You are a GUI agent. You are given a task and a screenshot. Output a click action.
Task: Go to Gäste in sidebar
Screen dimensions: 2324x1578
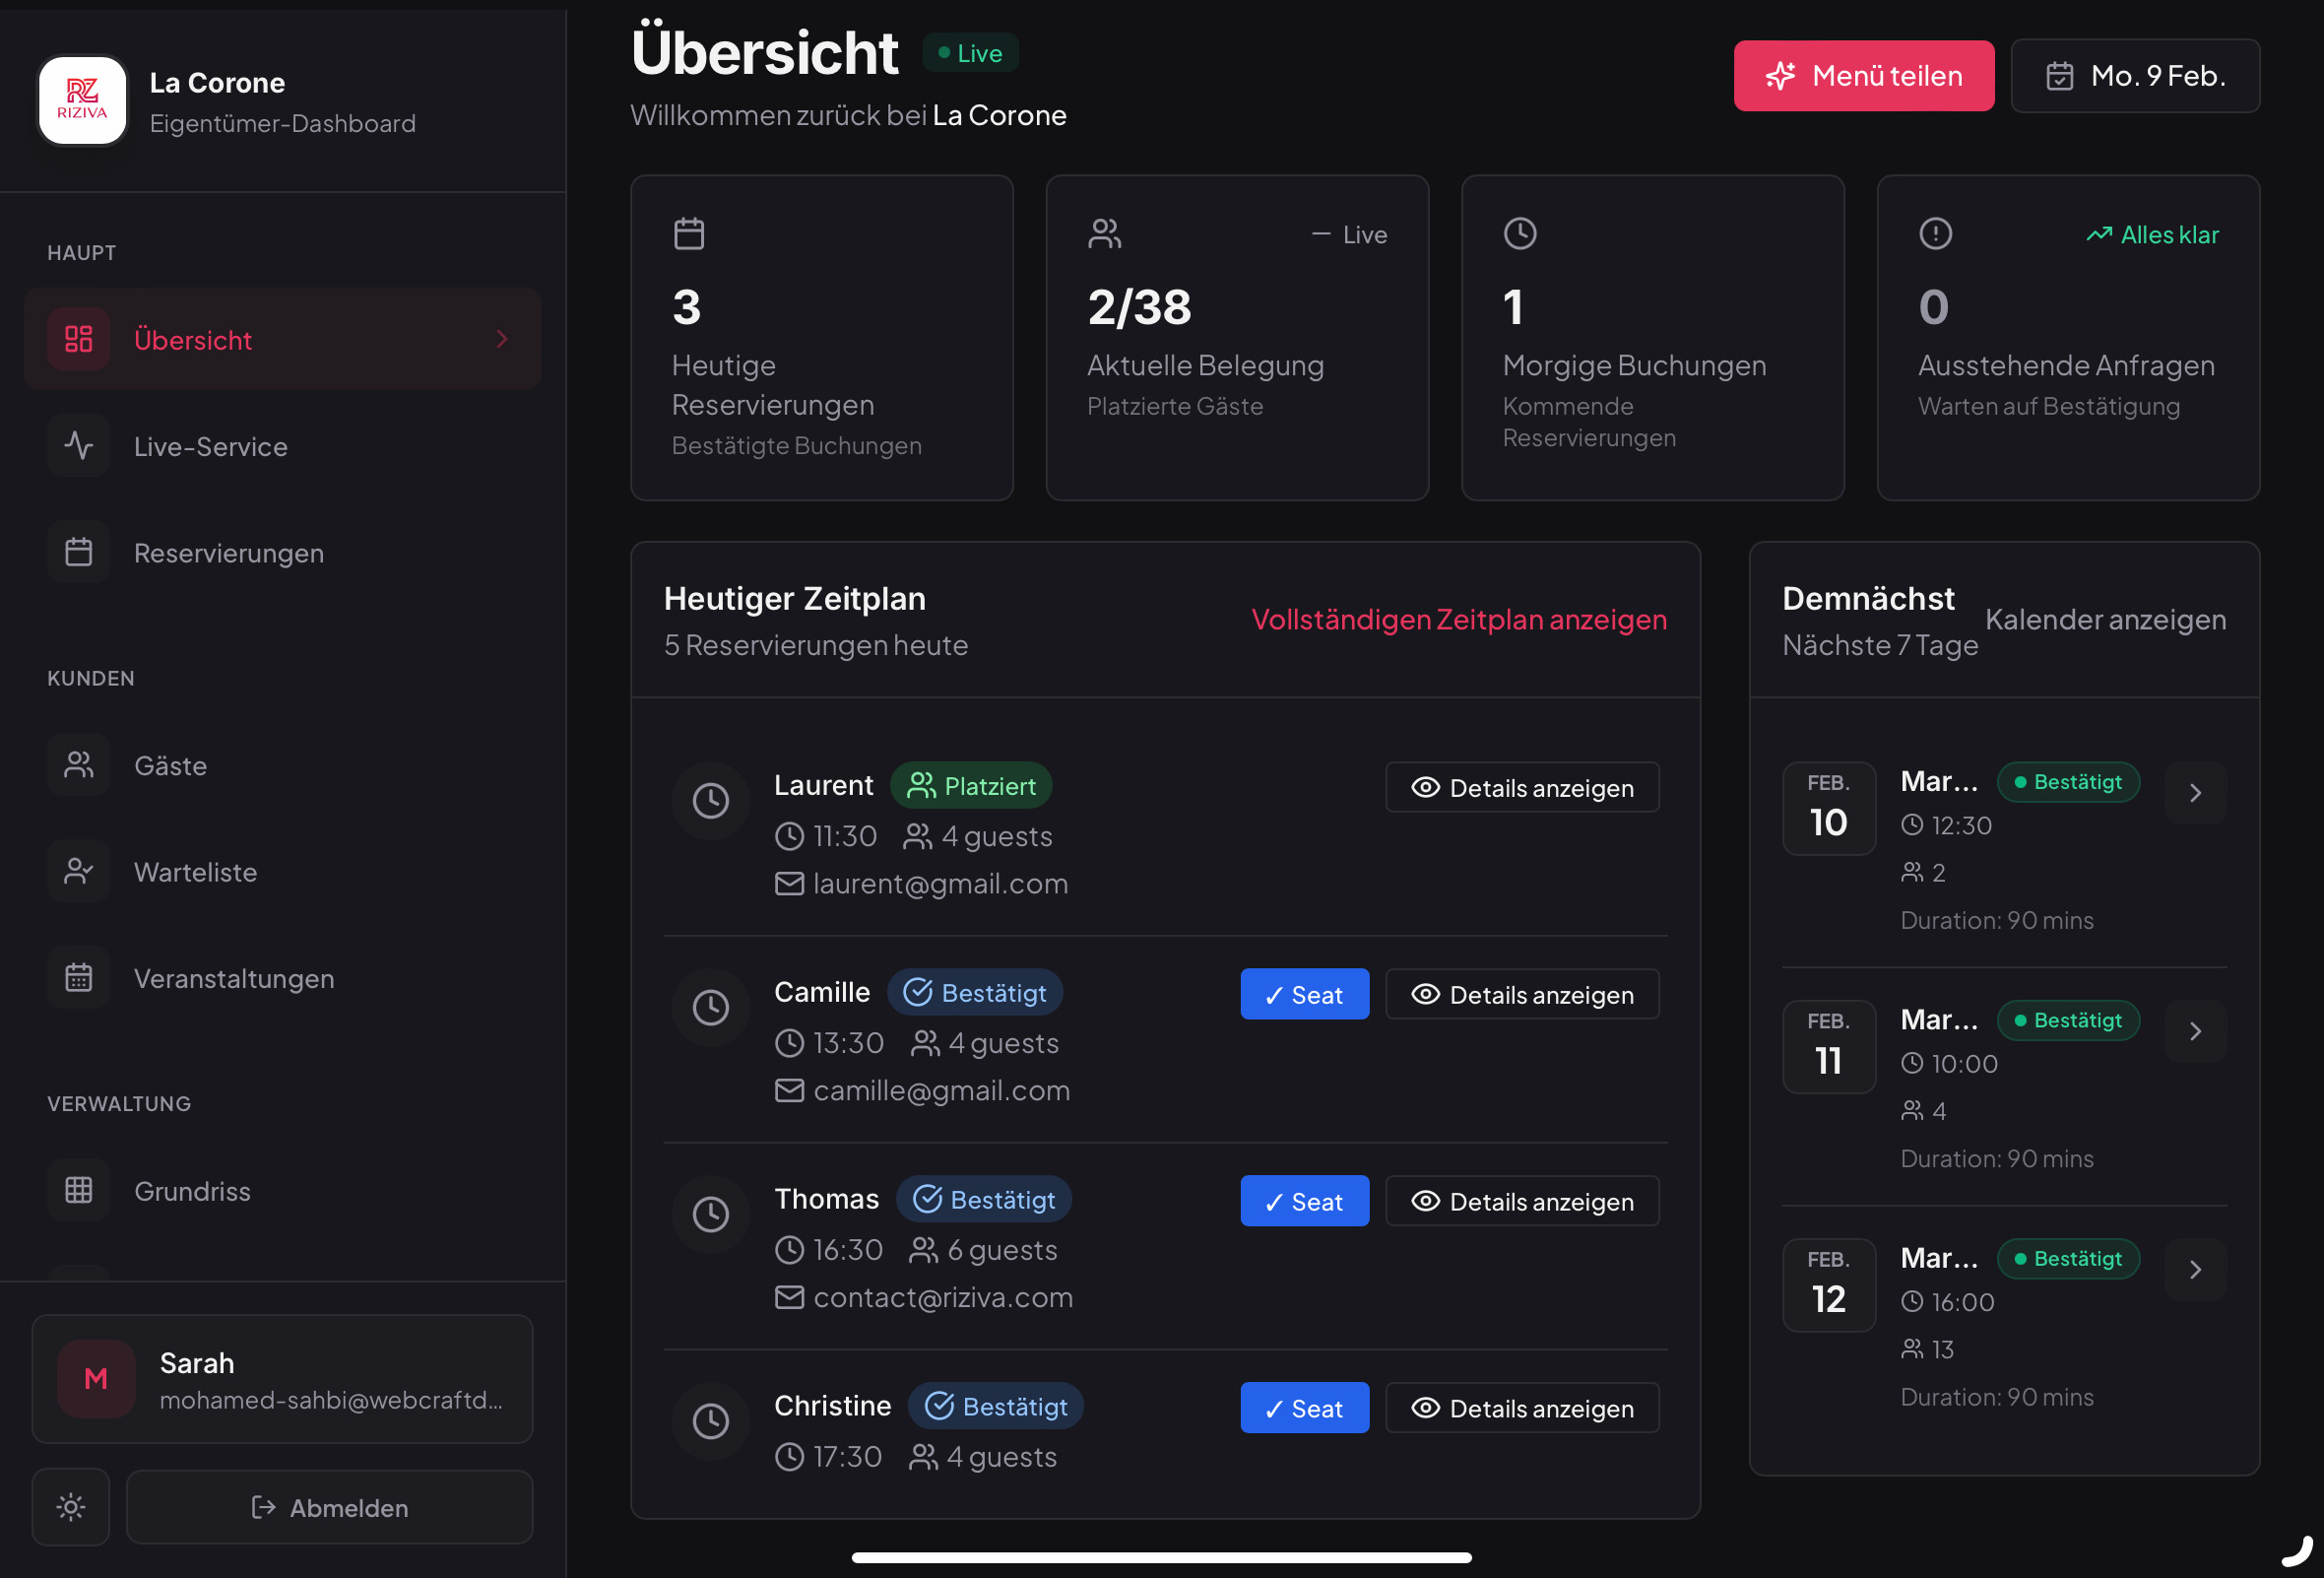[x=282, y=765]
